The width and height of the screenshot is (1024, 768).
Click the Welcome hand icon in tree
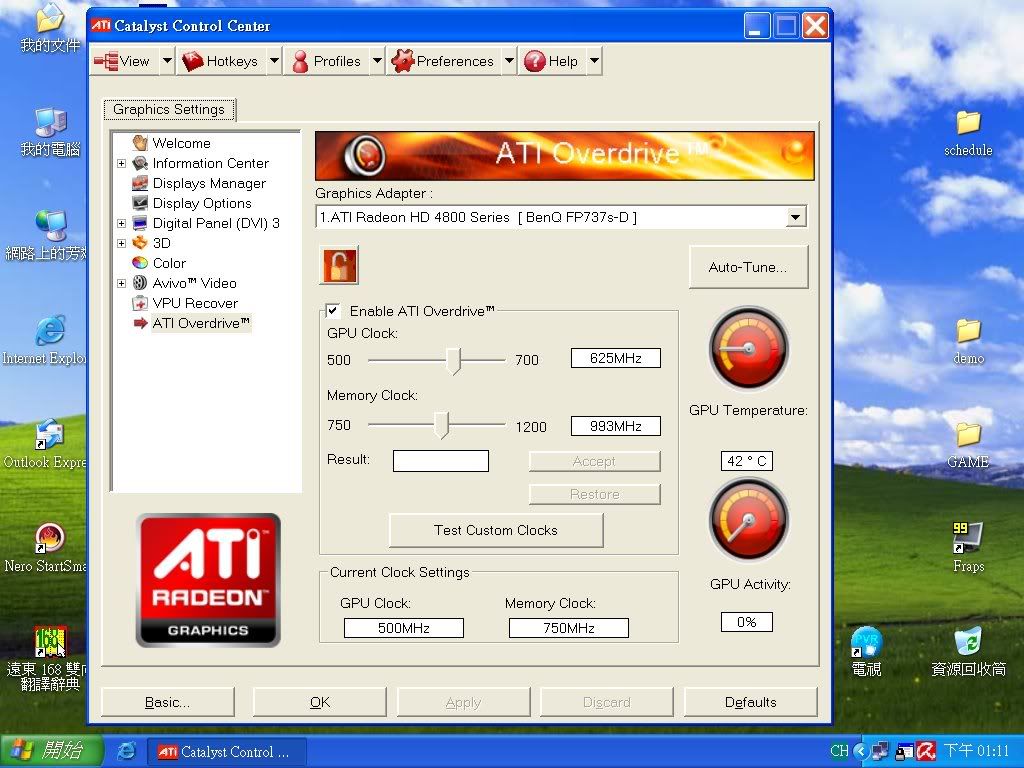click(140, 144)
